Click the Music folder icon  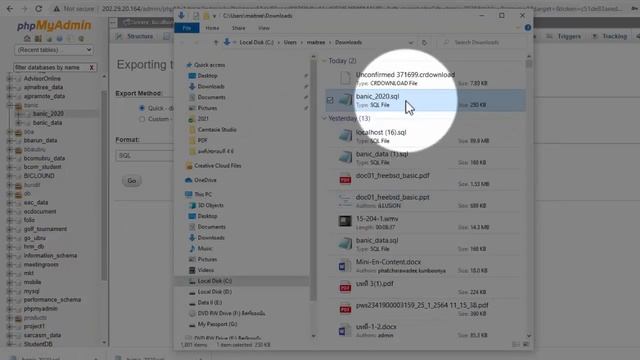192,248
